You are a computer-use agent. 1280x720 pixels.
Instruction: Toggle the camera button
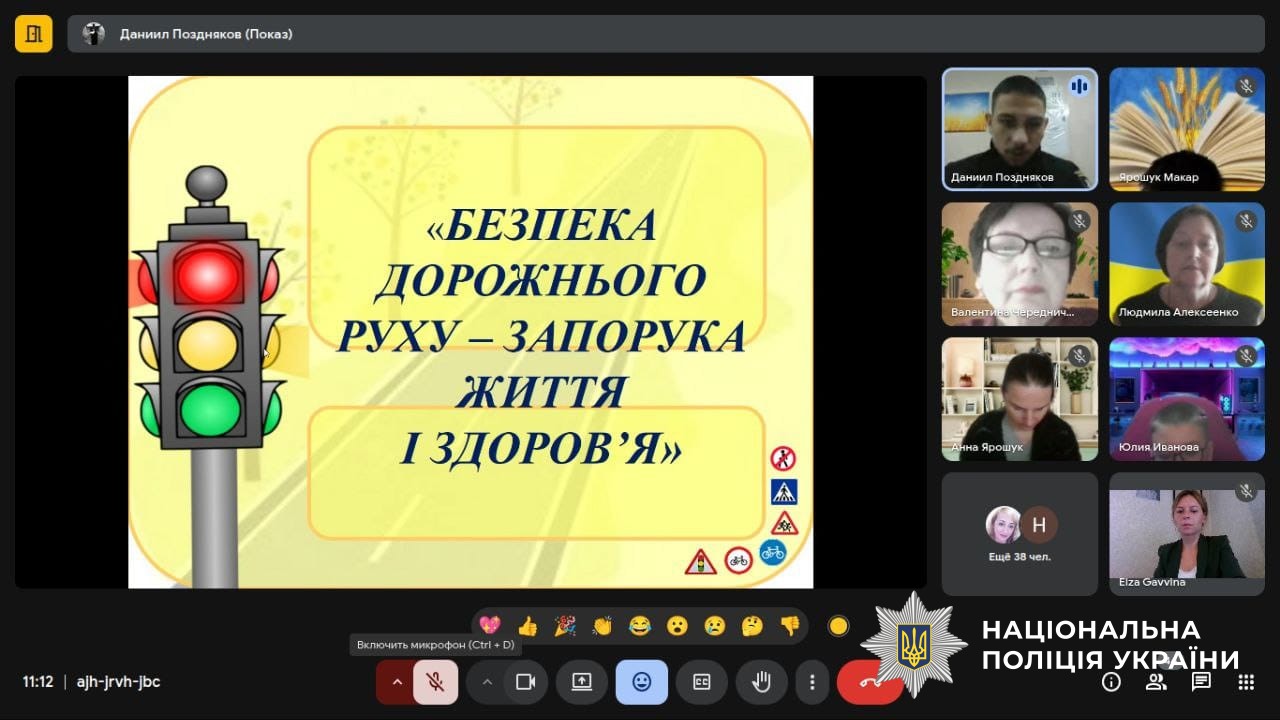[525, 682]
